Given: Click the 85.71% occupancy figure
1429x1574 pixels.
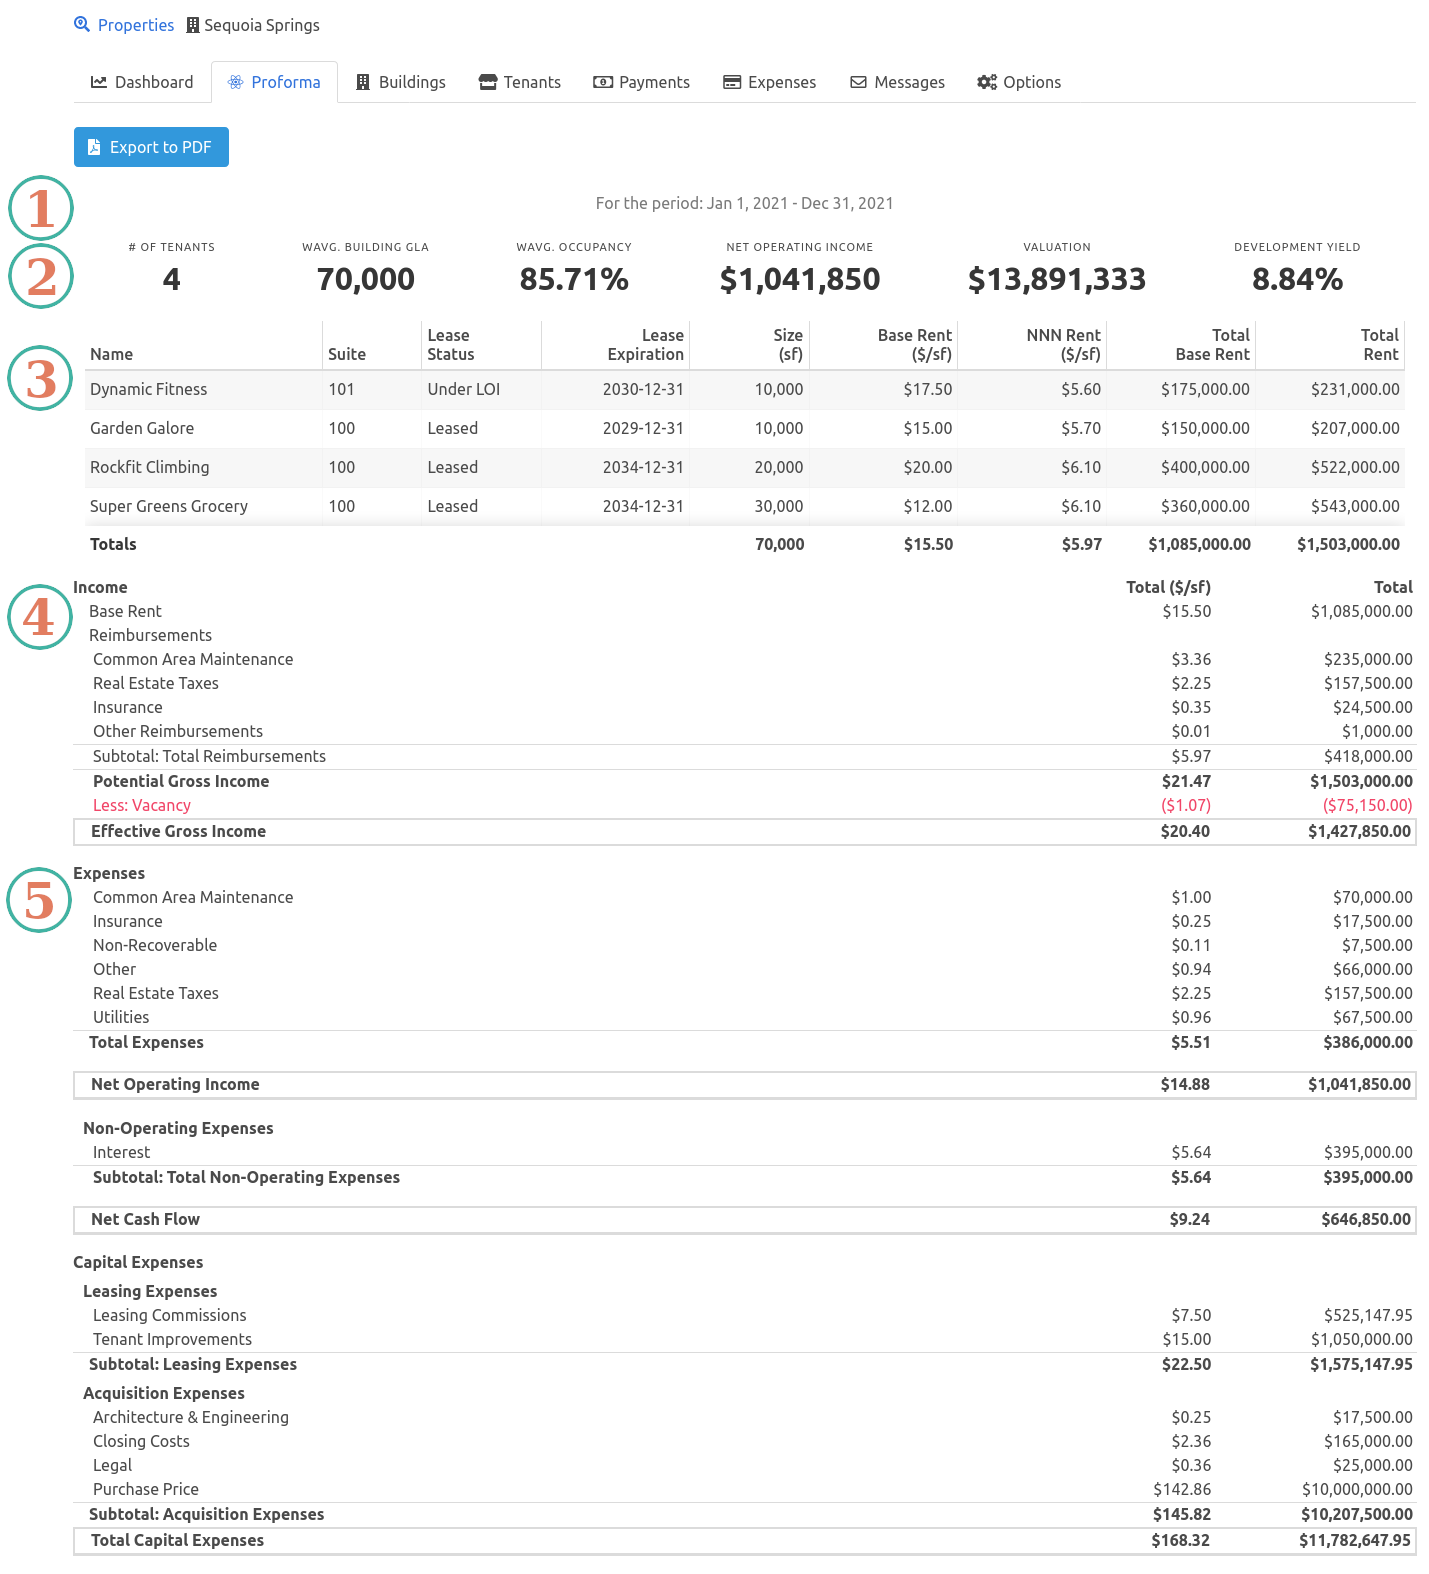Looking at the screenshot, I should (x=574, y=279).
